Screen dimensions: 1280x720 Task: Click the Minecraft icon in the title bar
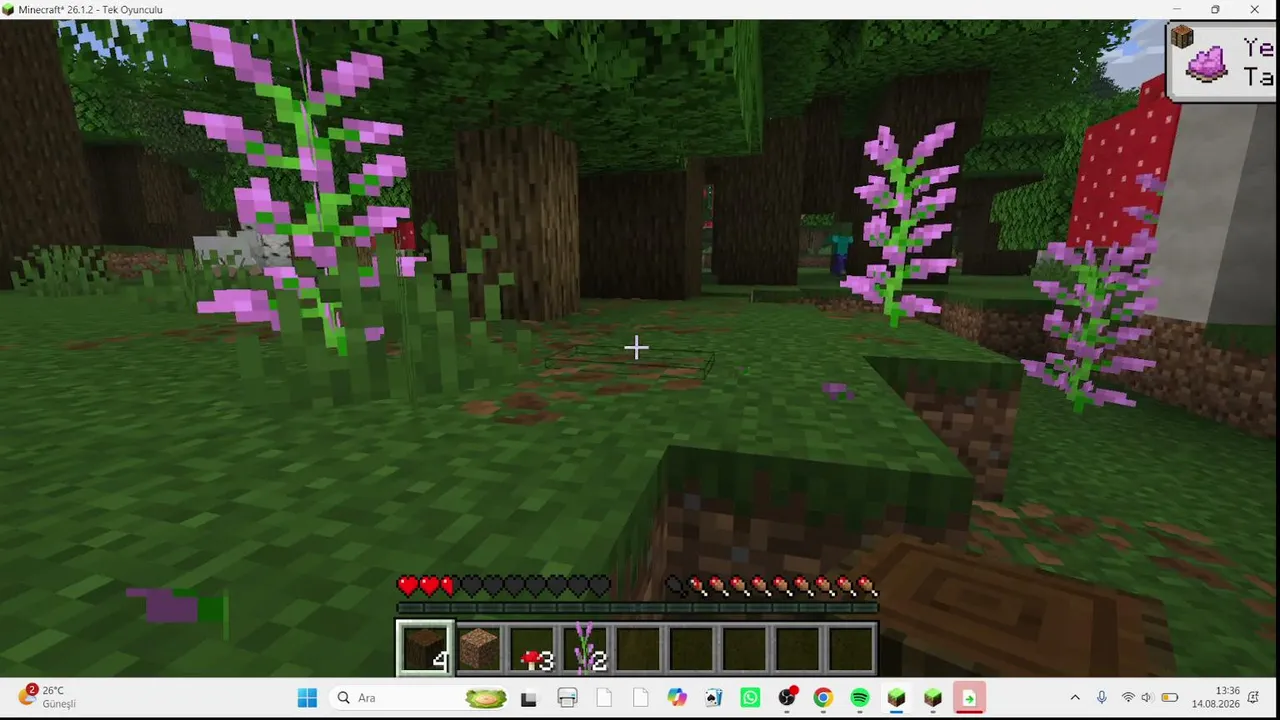click(x=9, y=10)
